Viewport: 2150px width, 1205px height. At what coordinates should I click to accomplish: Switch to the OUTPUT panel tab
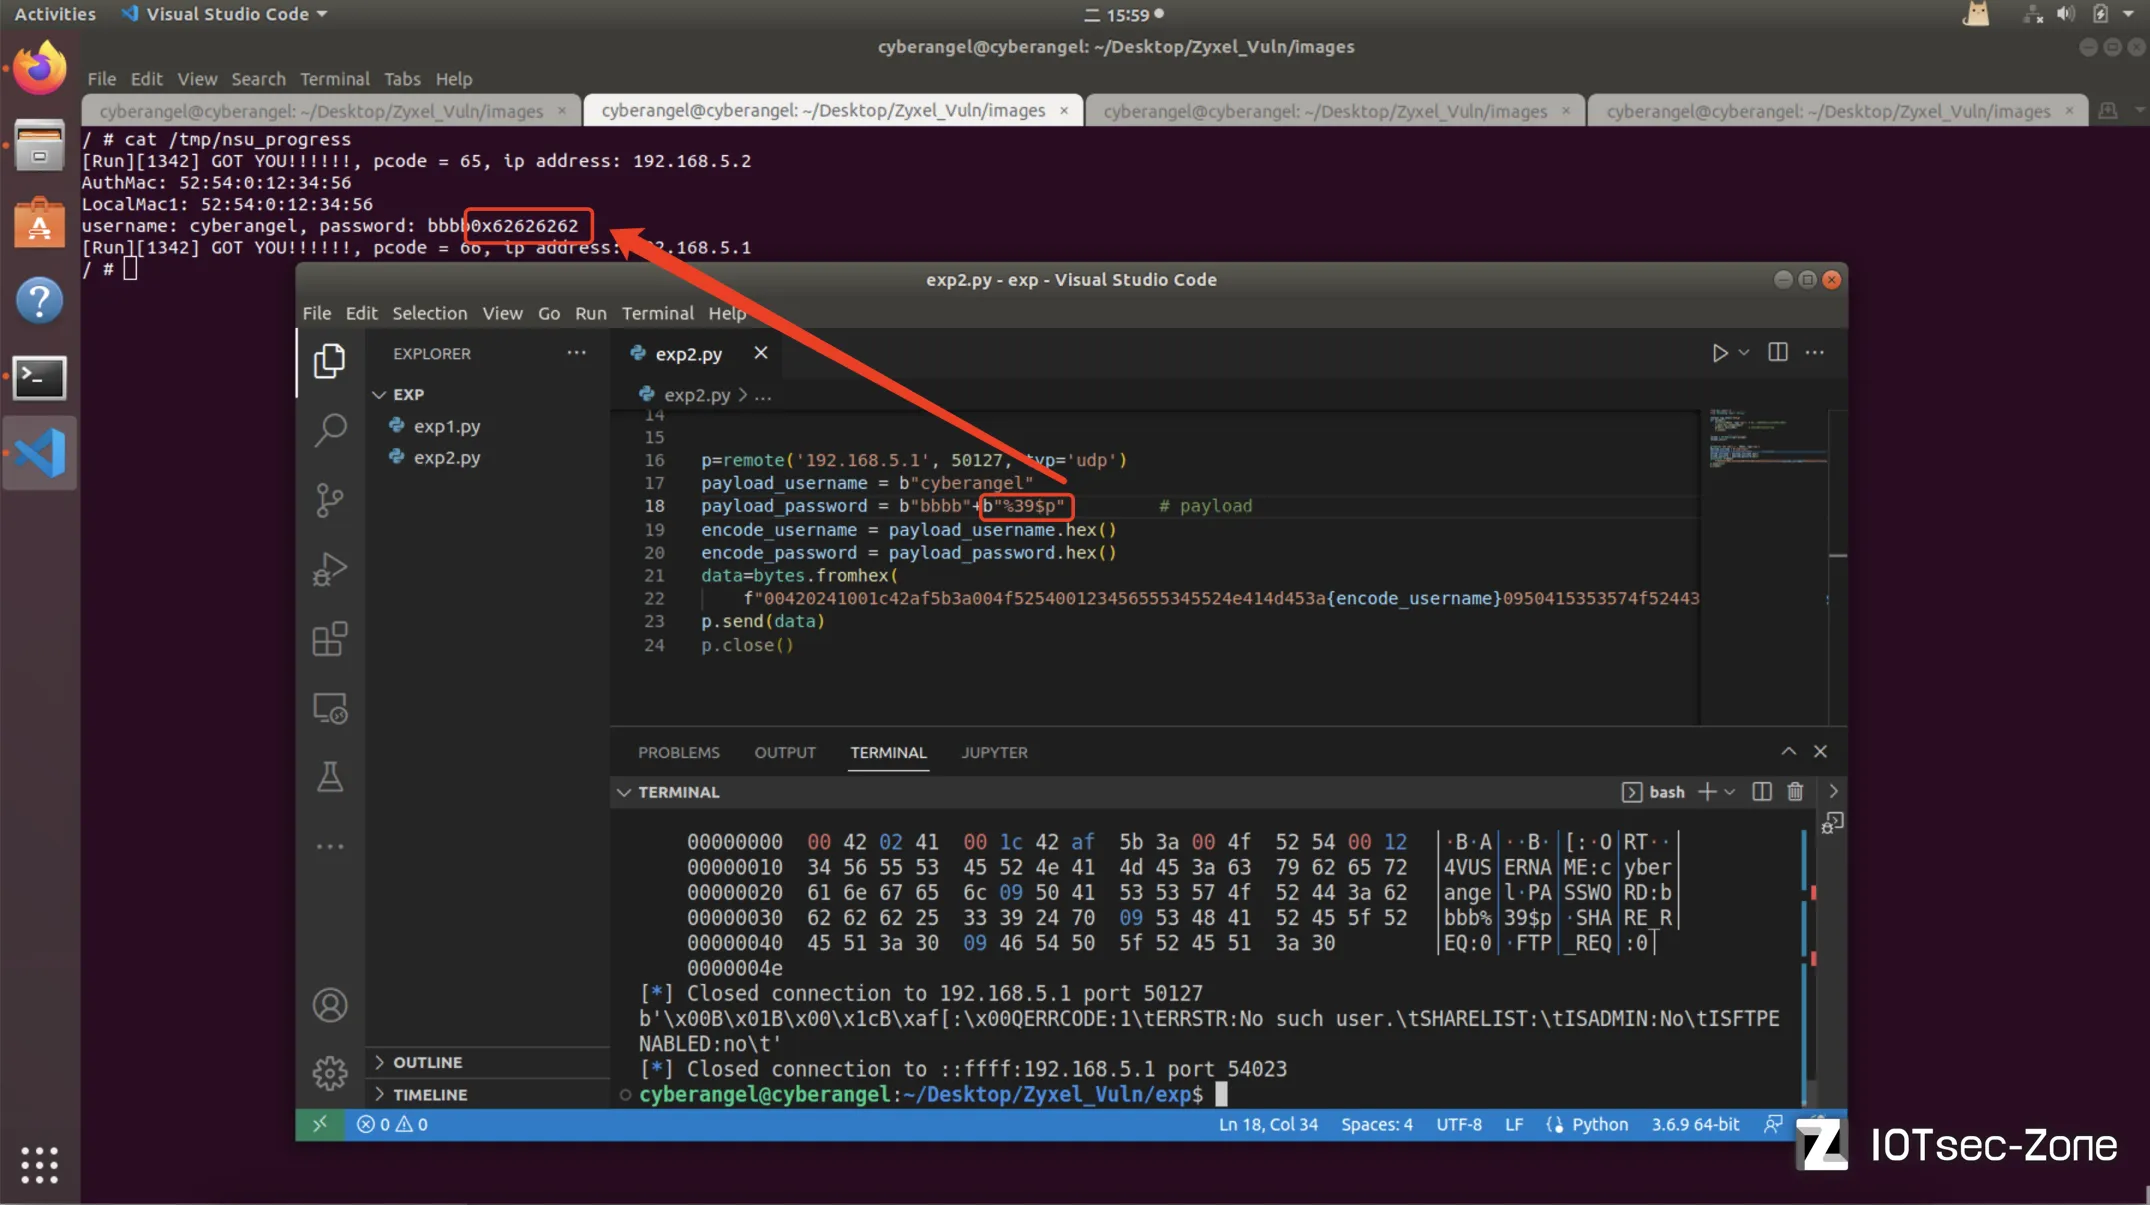784,752
